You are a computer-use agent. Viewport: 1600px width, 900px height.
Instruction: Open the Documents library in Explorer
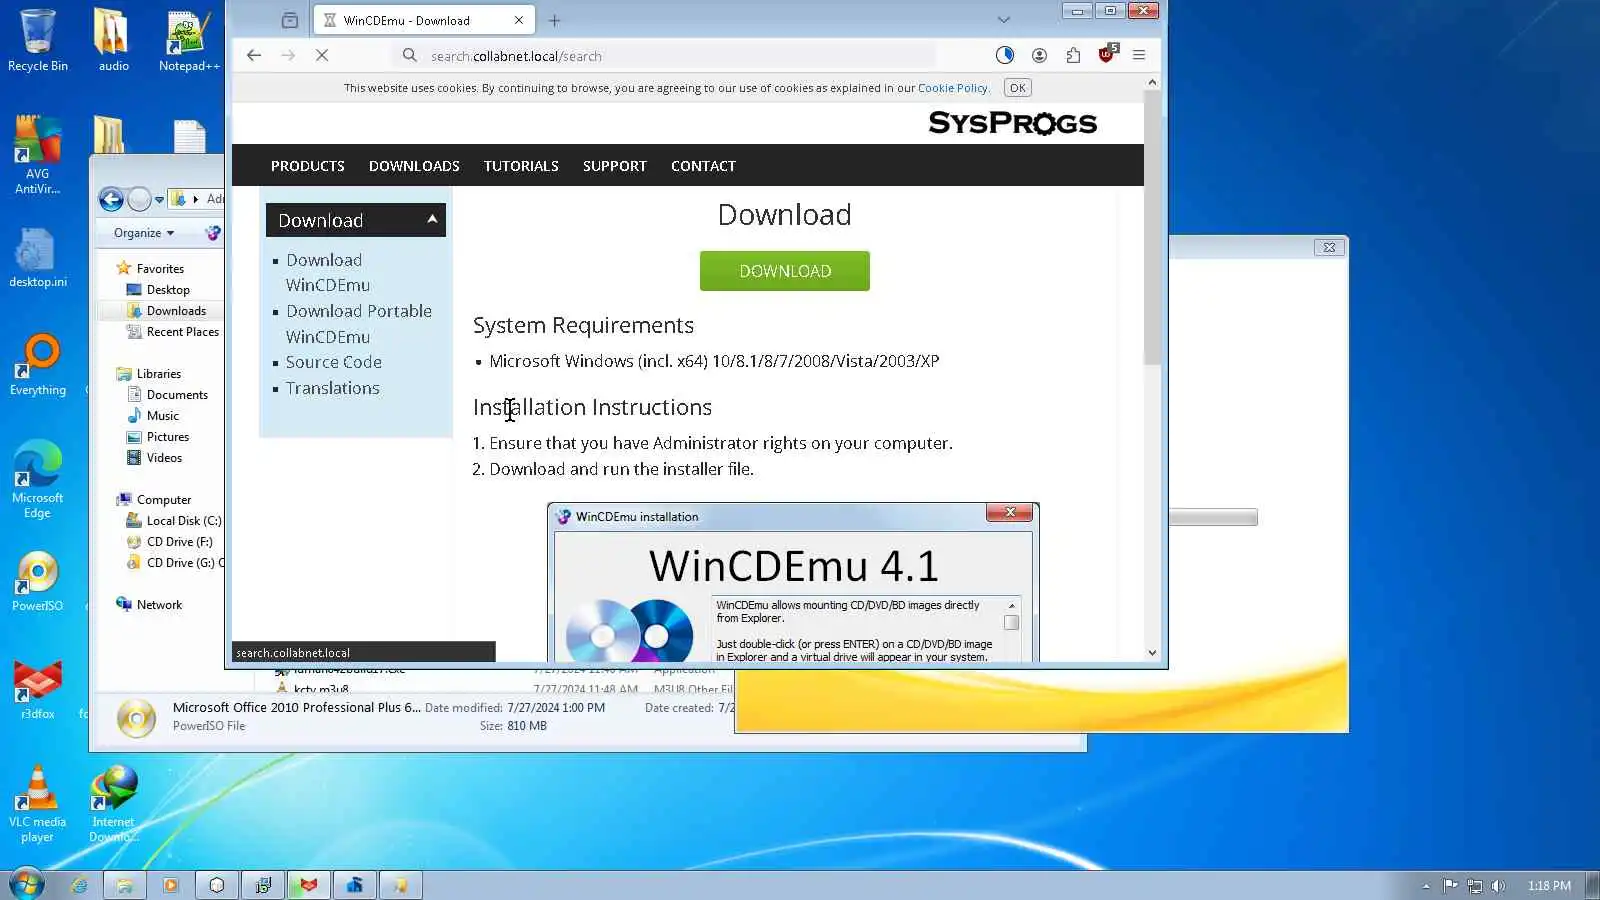click(x=177, y=395)
